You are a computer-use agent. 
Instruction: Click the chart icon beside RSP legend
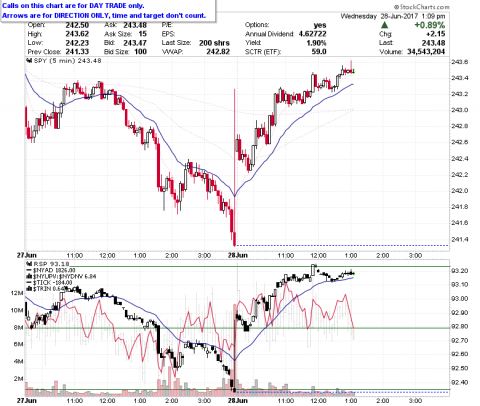[x=29, y=264]
